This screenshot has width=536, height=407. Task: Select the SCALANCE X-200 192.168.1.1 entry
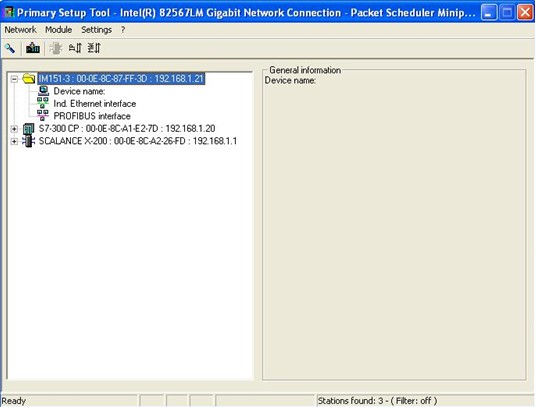click(x=138, y=141)
